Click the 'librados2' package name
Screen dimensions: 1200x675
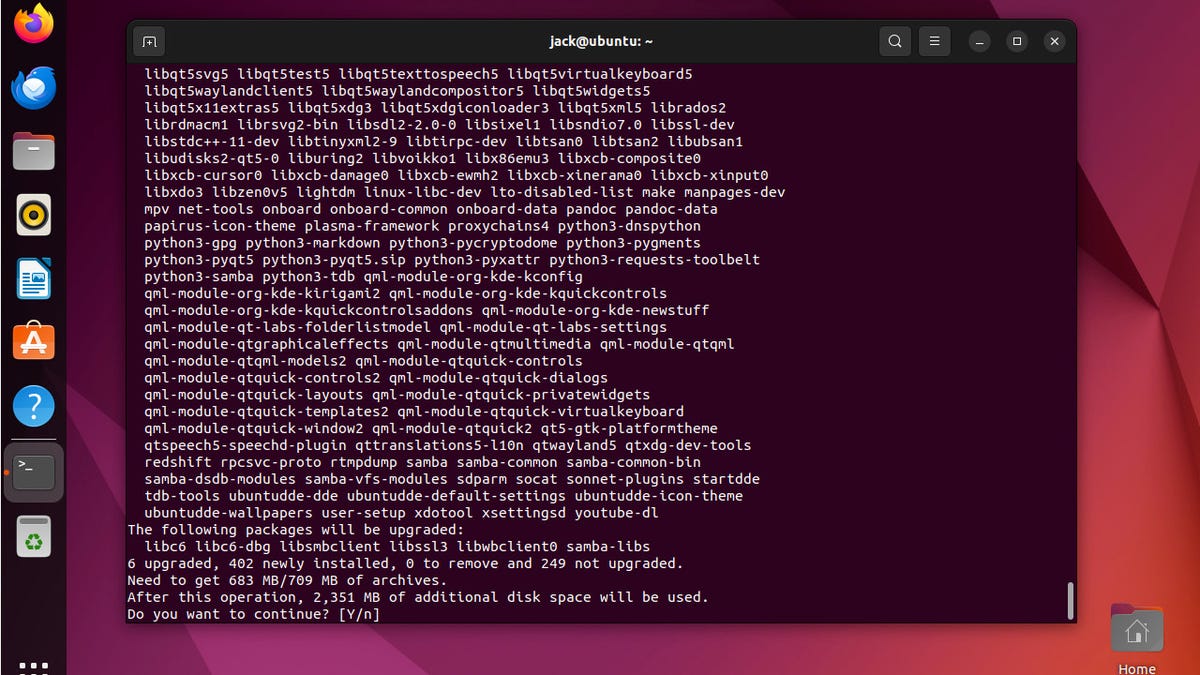[688, 108]
